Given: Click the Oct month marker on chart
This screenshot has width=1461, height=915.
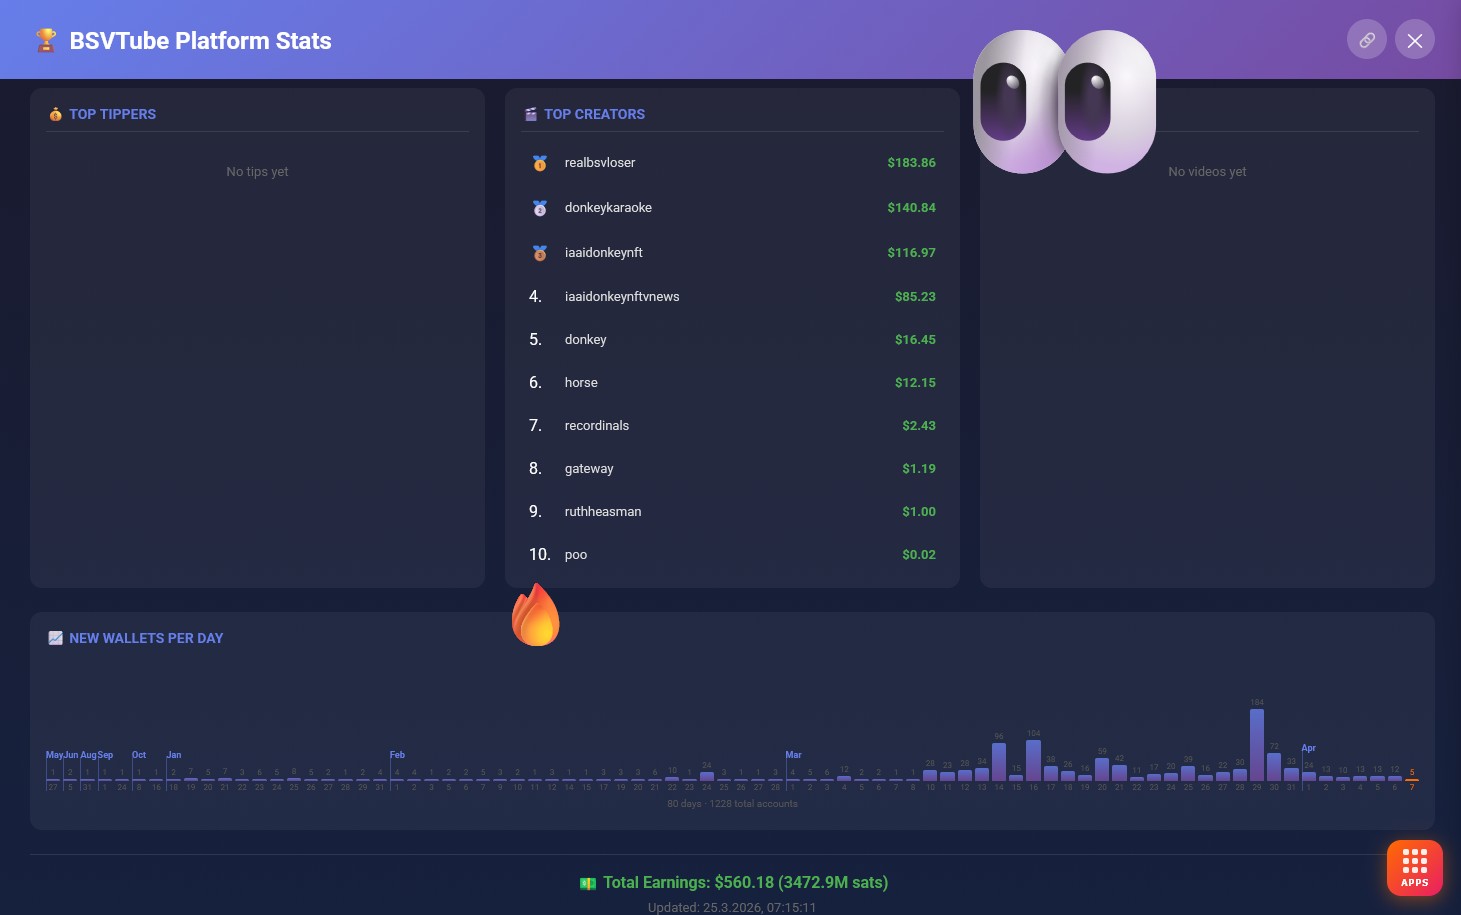Looking at the screenshot, I should click(139, 755).
